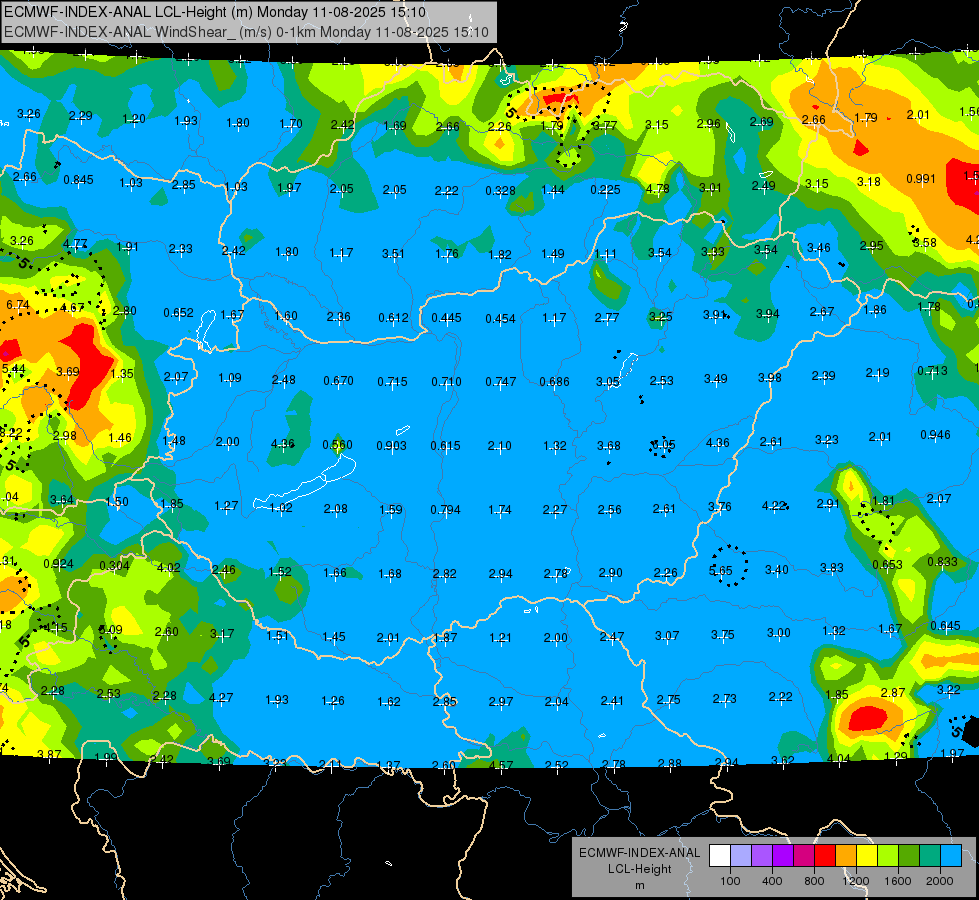Select the grid value 0.794

445,510
